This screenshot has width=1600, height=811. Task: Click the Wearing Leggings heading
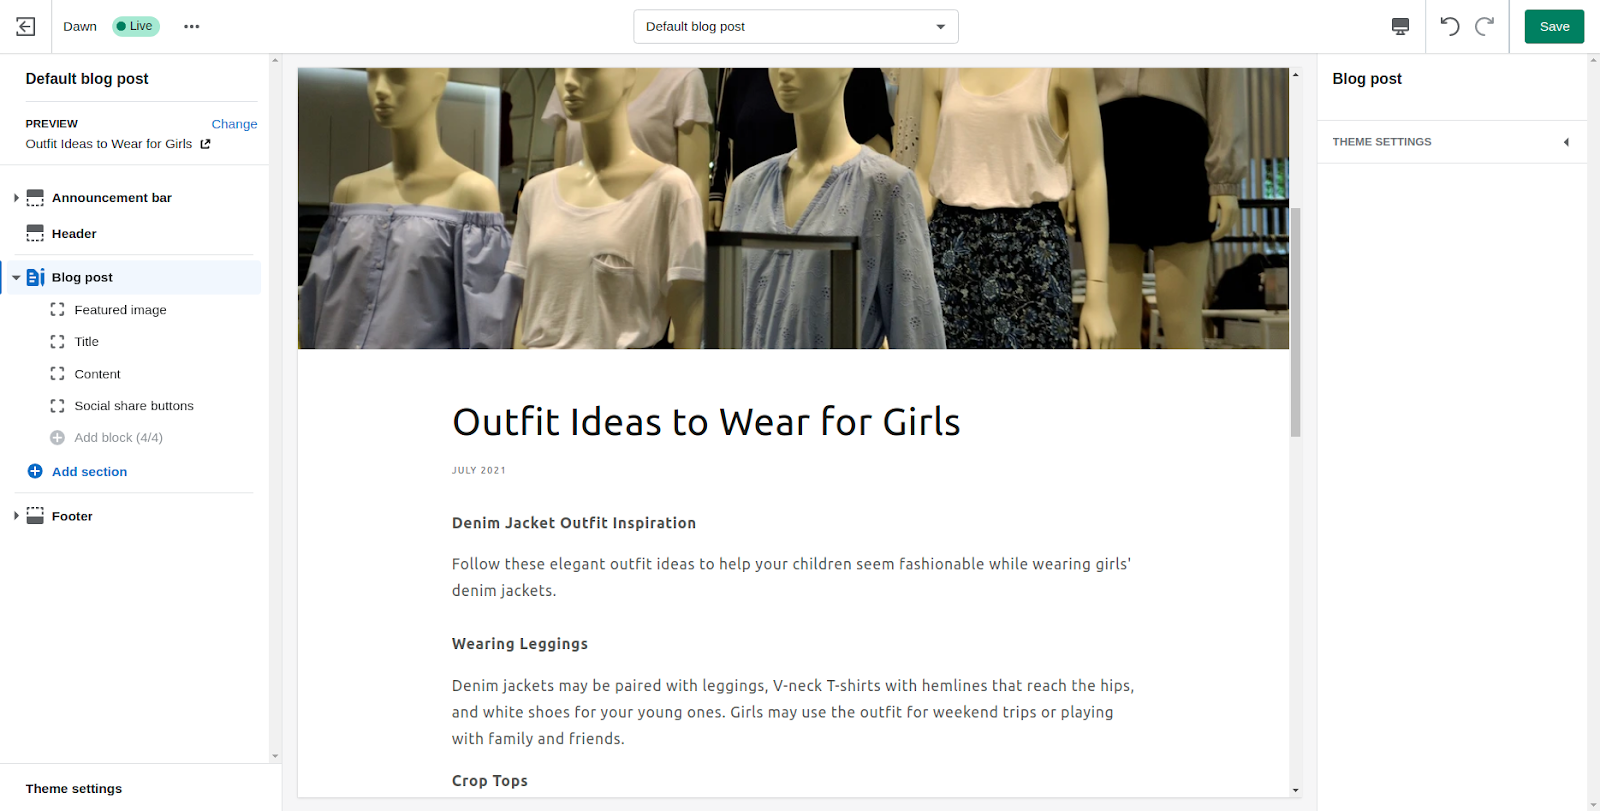520,644
